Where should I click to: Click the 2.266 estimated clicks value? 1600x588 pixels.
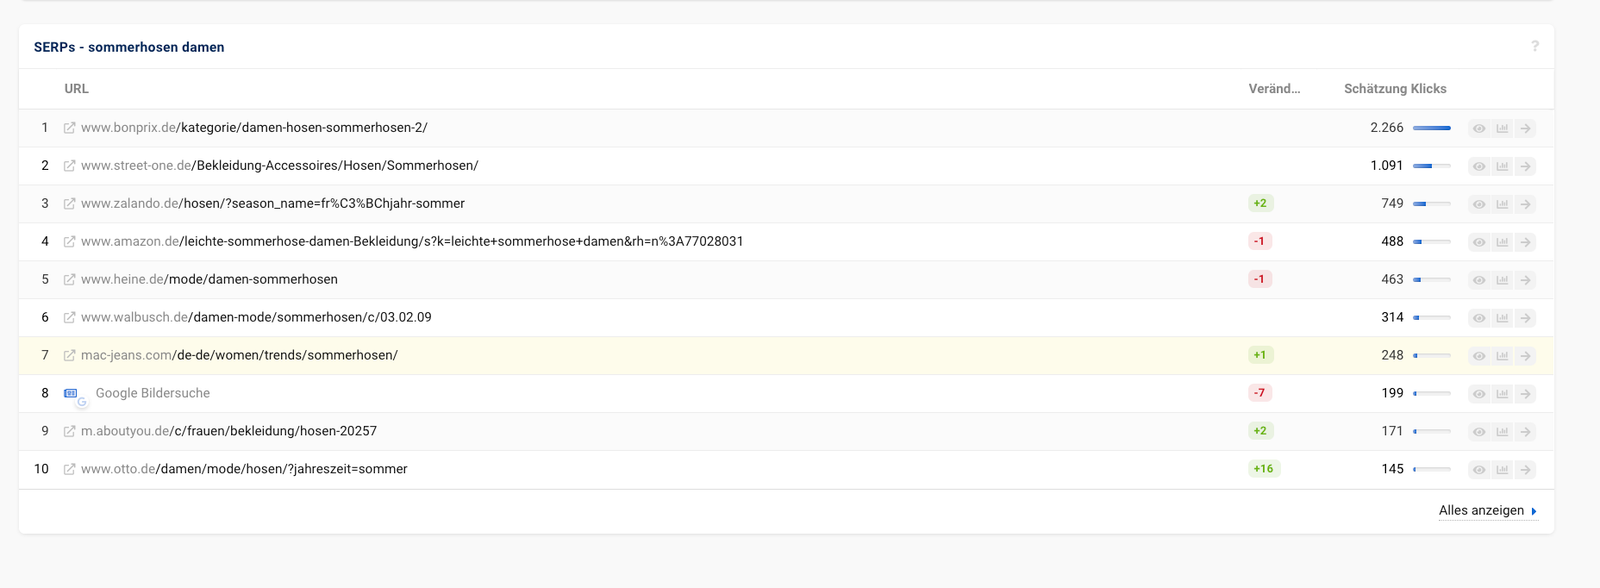pos(1387,128)
